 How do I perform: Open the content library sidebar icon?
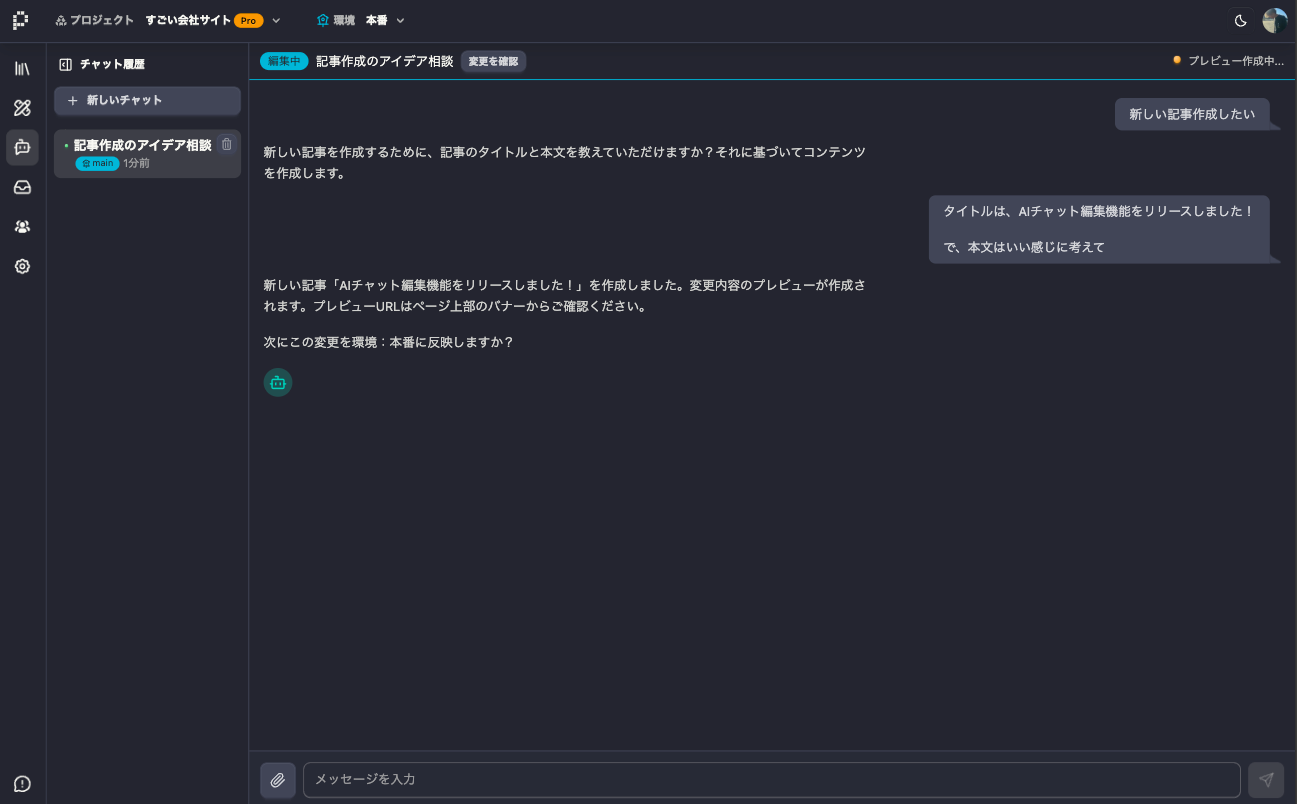coord(22,69)
